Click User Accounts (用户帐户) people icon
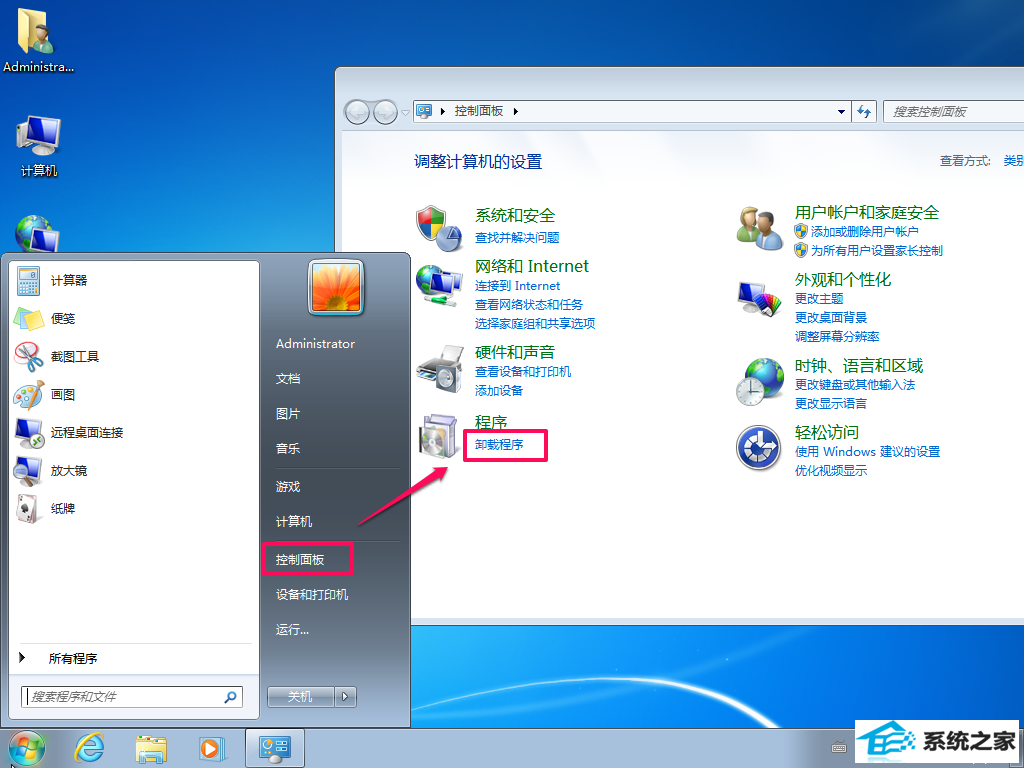Image resolution: width=1024 pixels, height=768 pixels. click(x=760, y=228)
